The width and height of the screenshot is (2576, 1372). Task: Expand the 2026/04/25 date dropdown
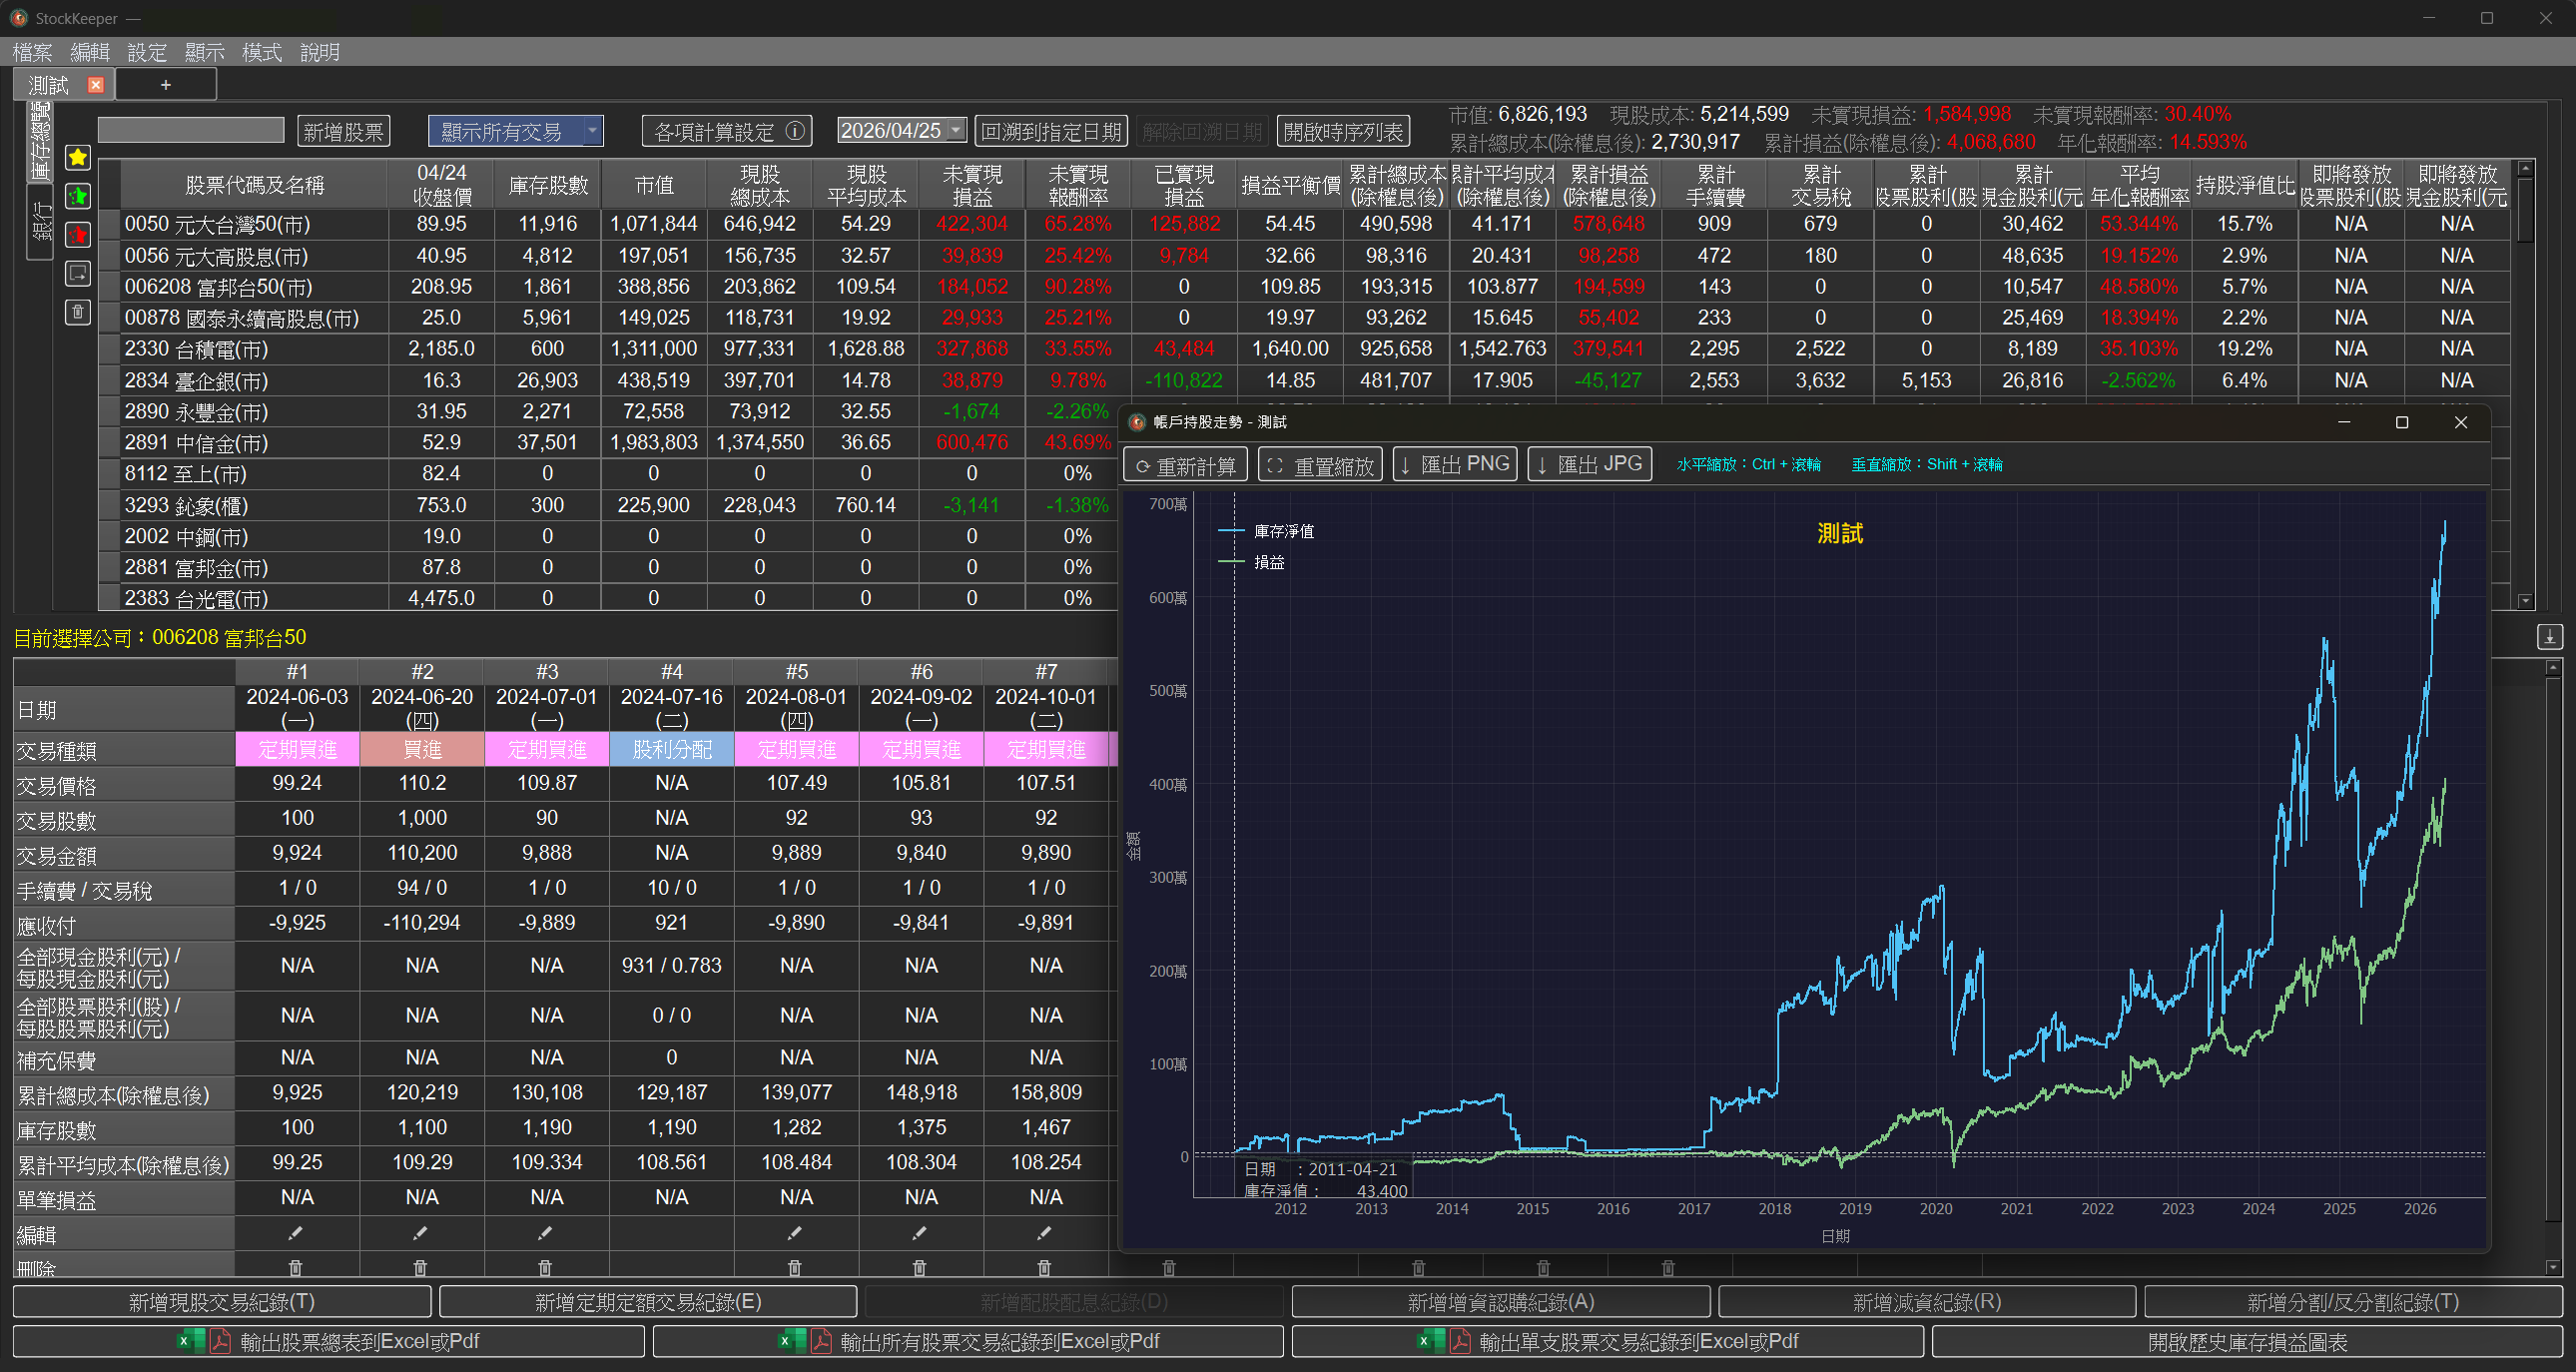tap(955, 129)
